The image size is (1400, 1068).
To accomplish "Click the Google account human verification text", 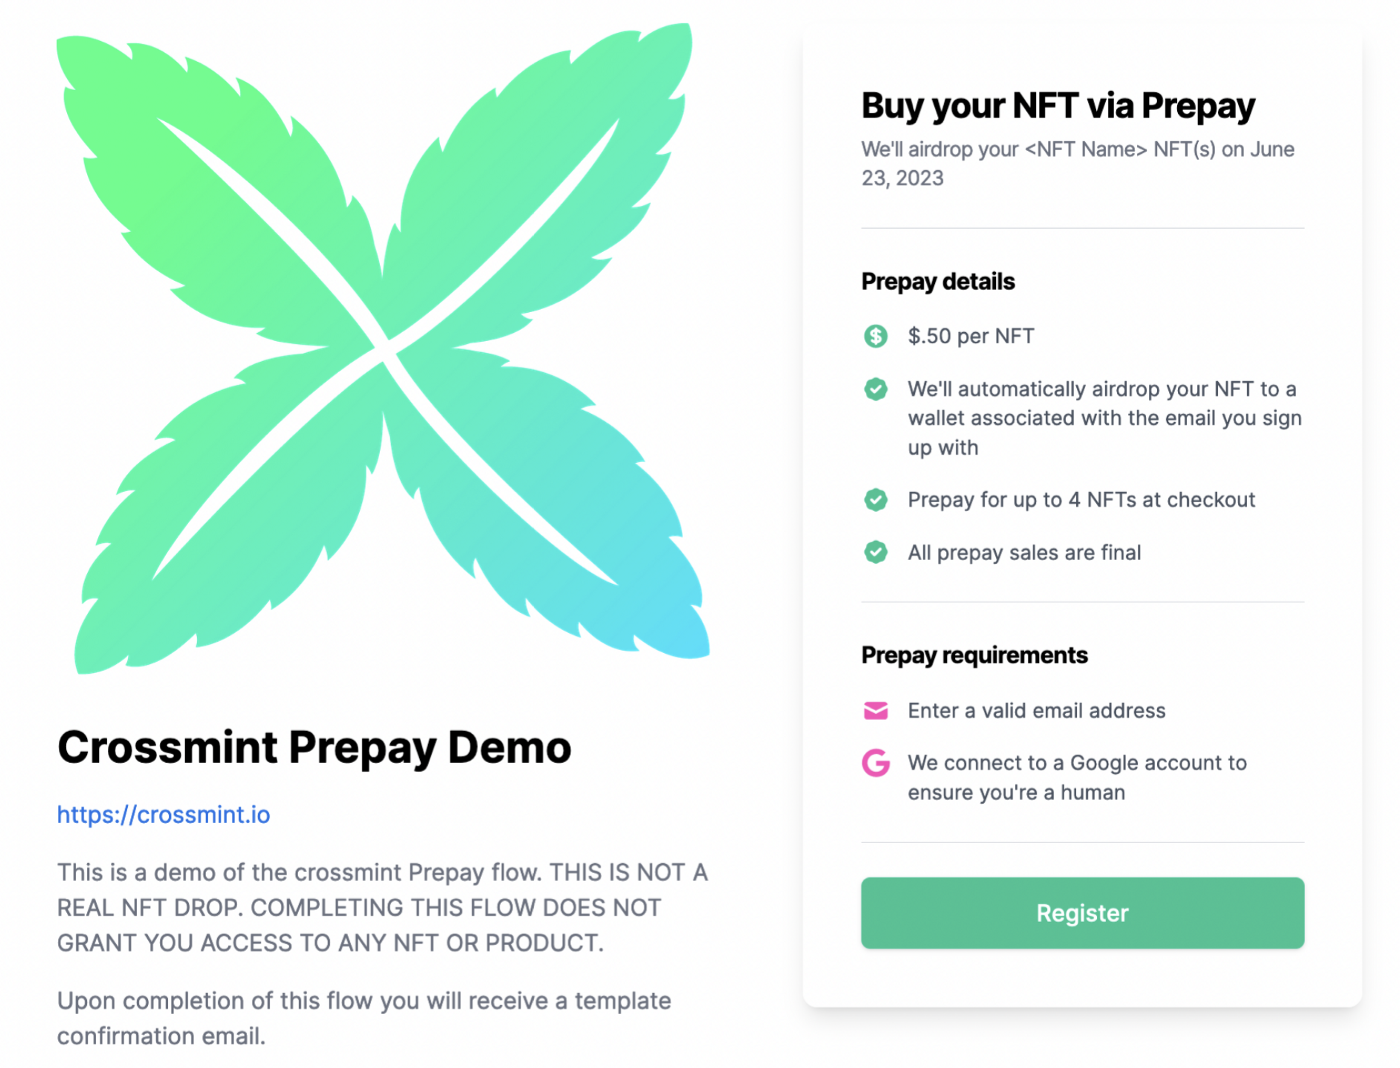I will [x=1076, y=777].
